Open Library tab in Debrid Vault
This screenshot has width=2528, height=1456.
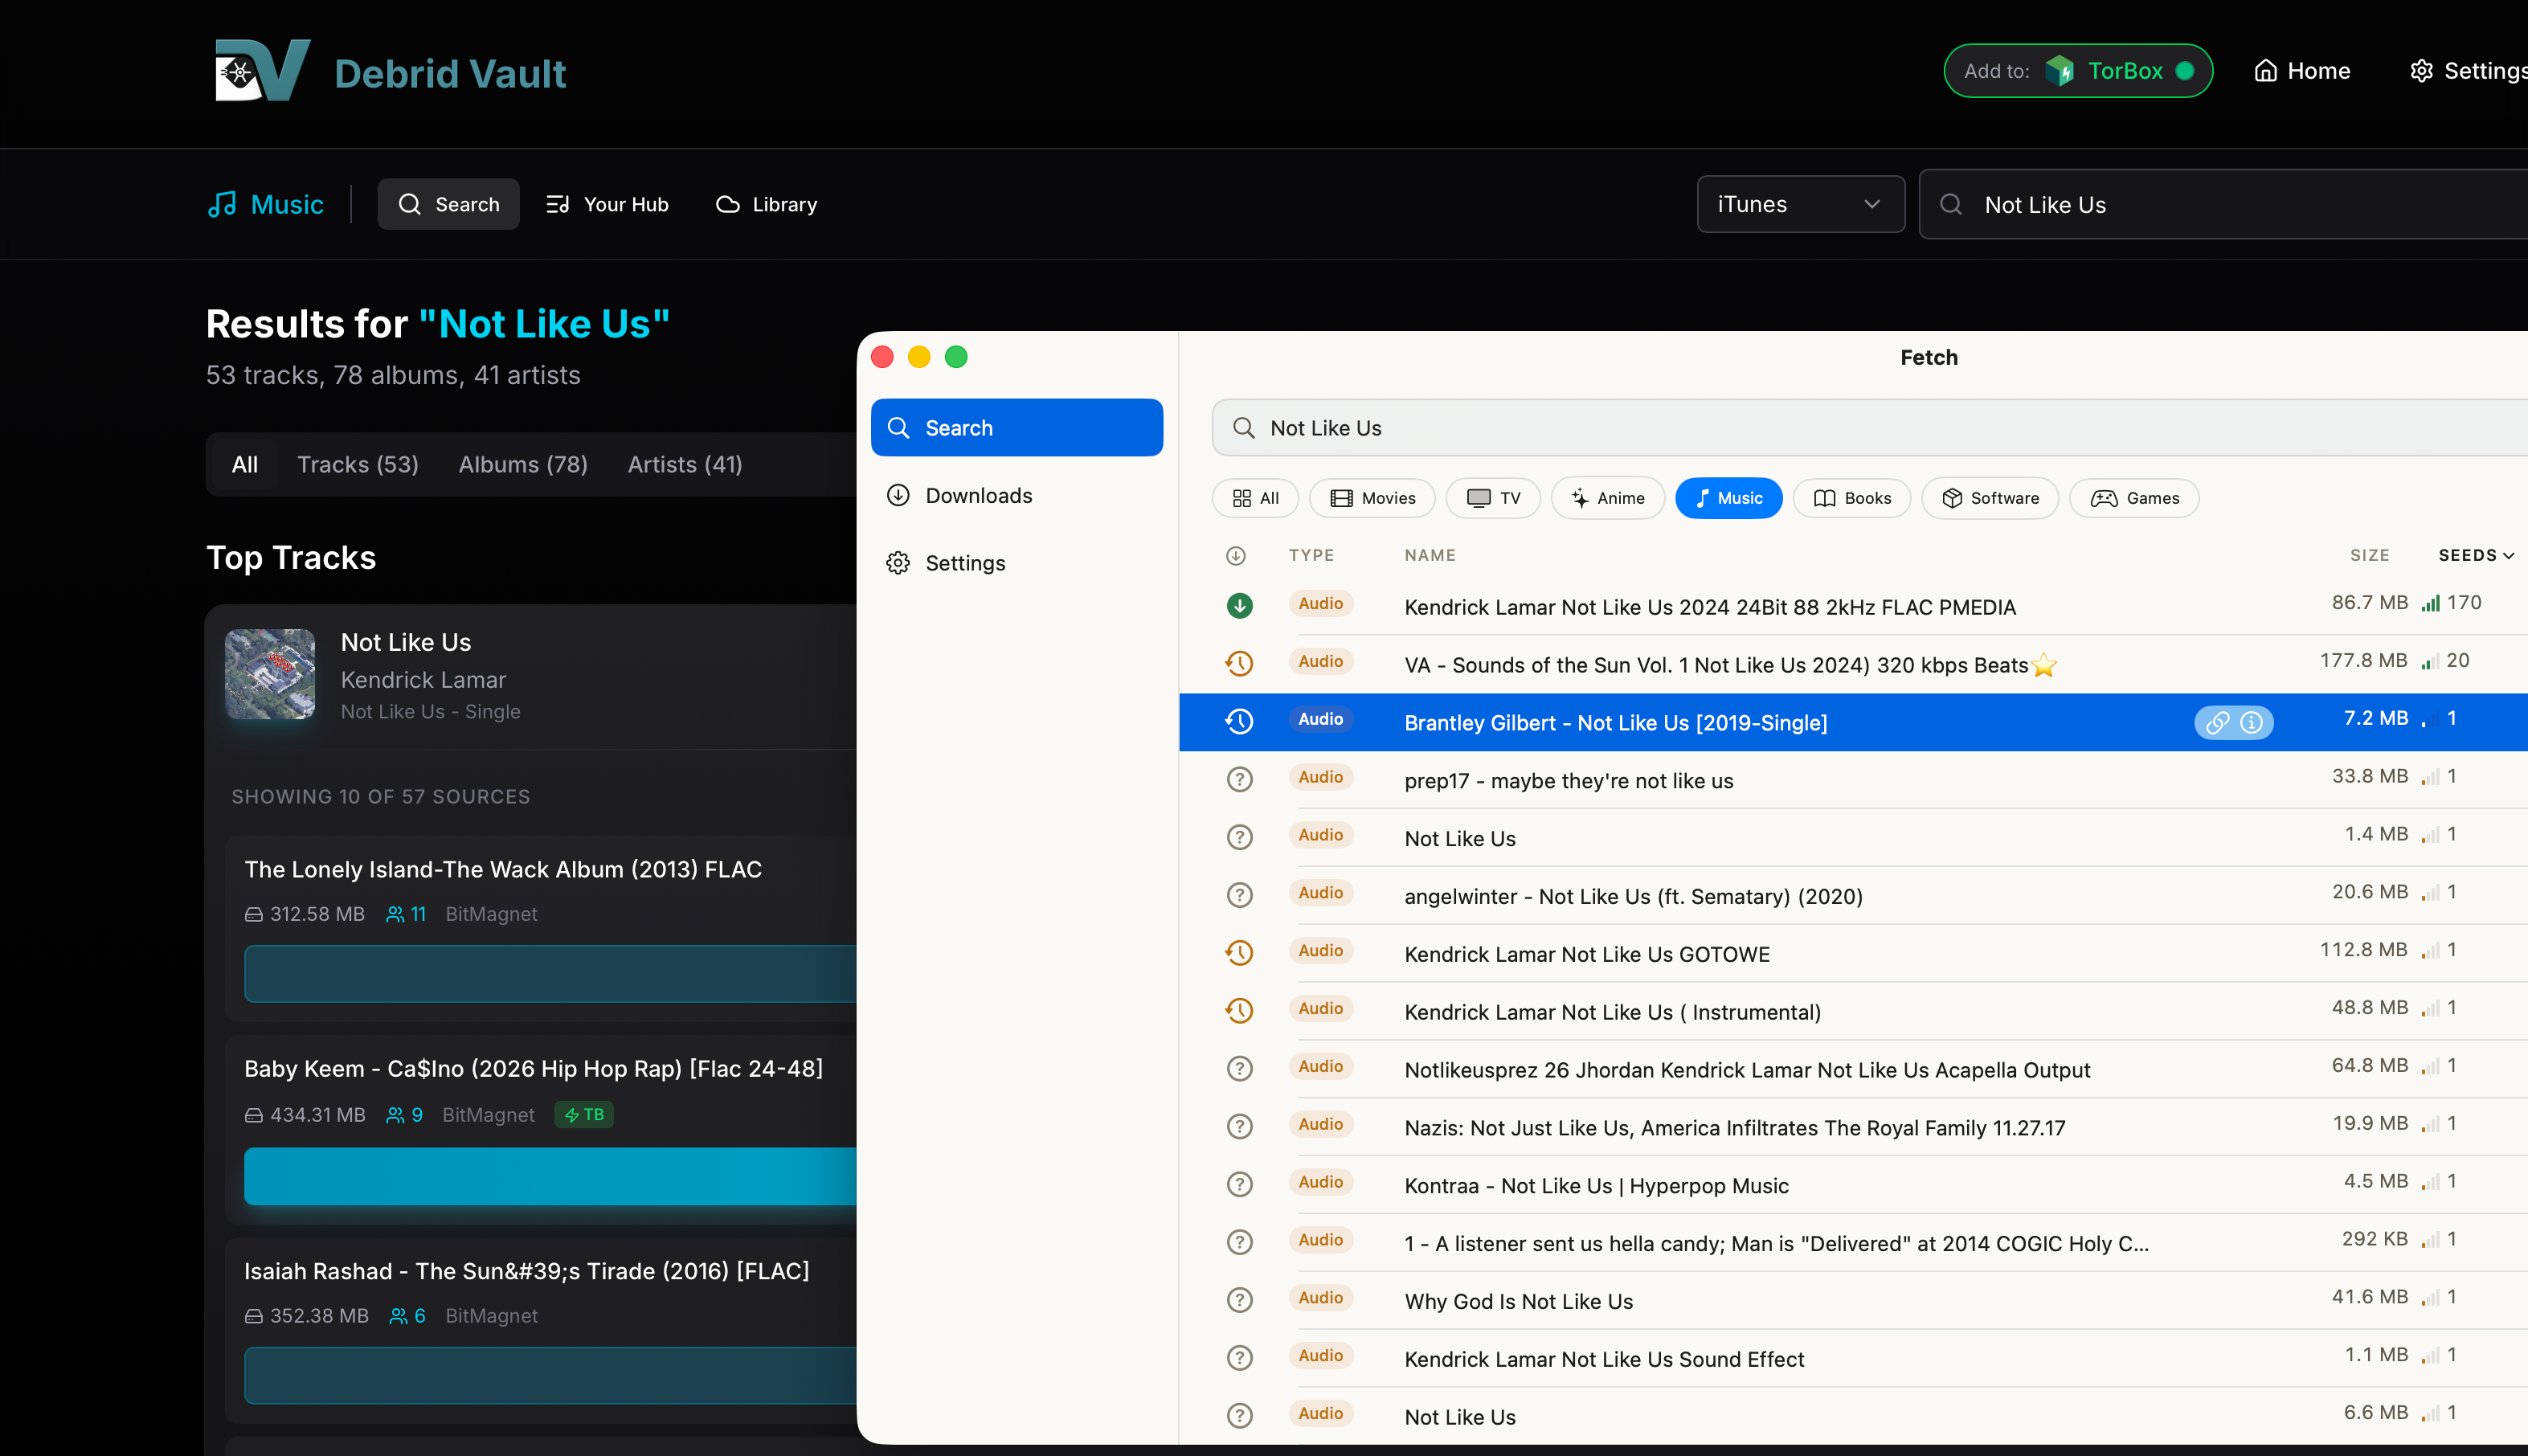pyautogui.click(x=766, y=204)
